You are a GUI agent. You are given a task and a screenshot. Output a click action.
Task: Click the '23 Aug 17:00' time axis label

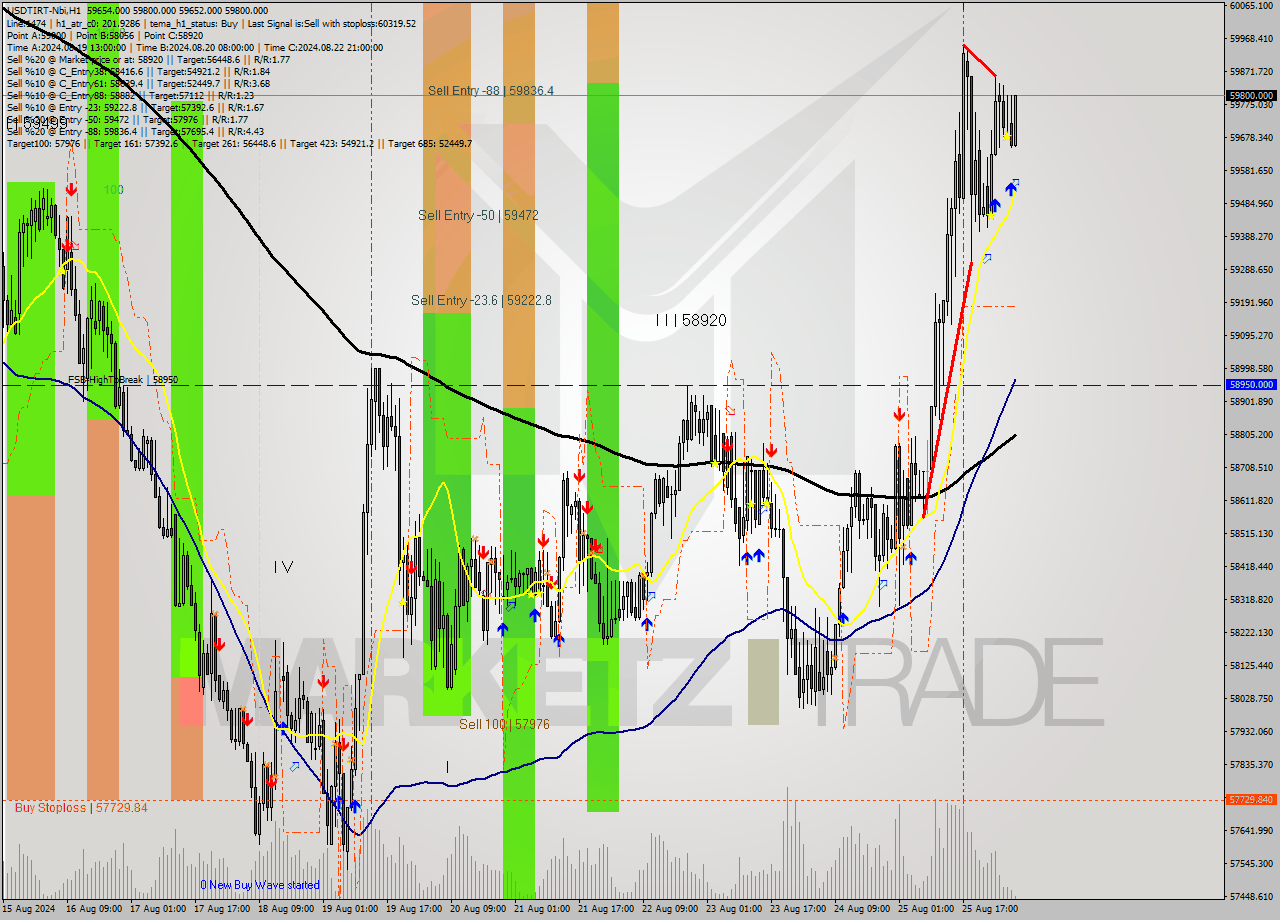(798, 910)
